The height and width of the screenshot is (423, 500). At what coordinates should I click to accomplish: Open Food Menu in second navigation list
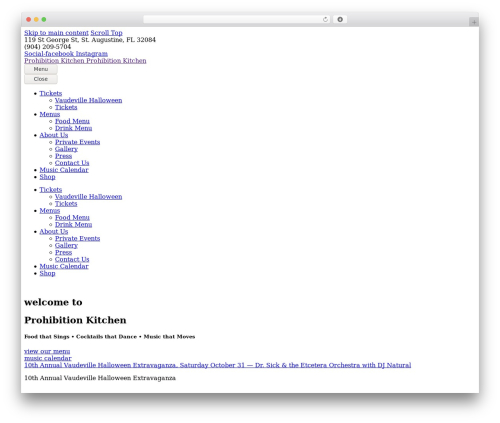(72, 218)
